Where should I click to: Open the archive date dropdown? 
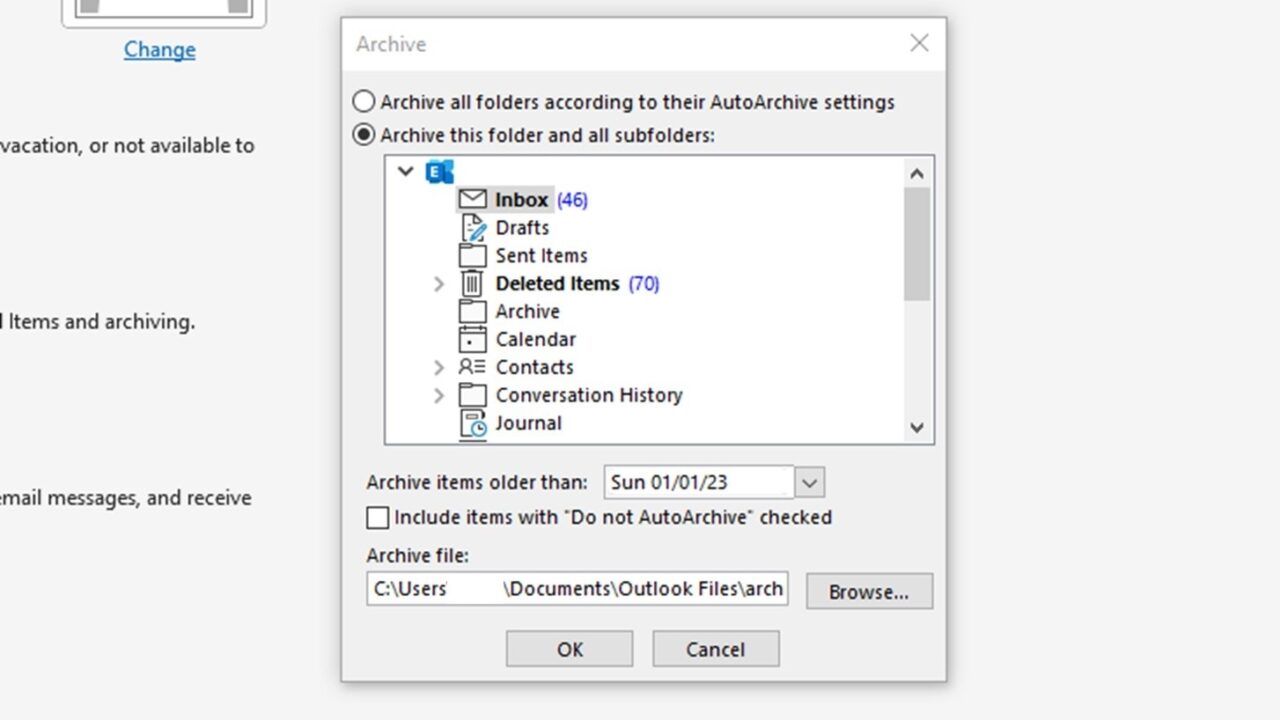(810, 482)
